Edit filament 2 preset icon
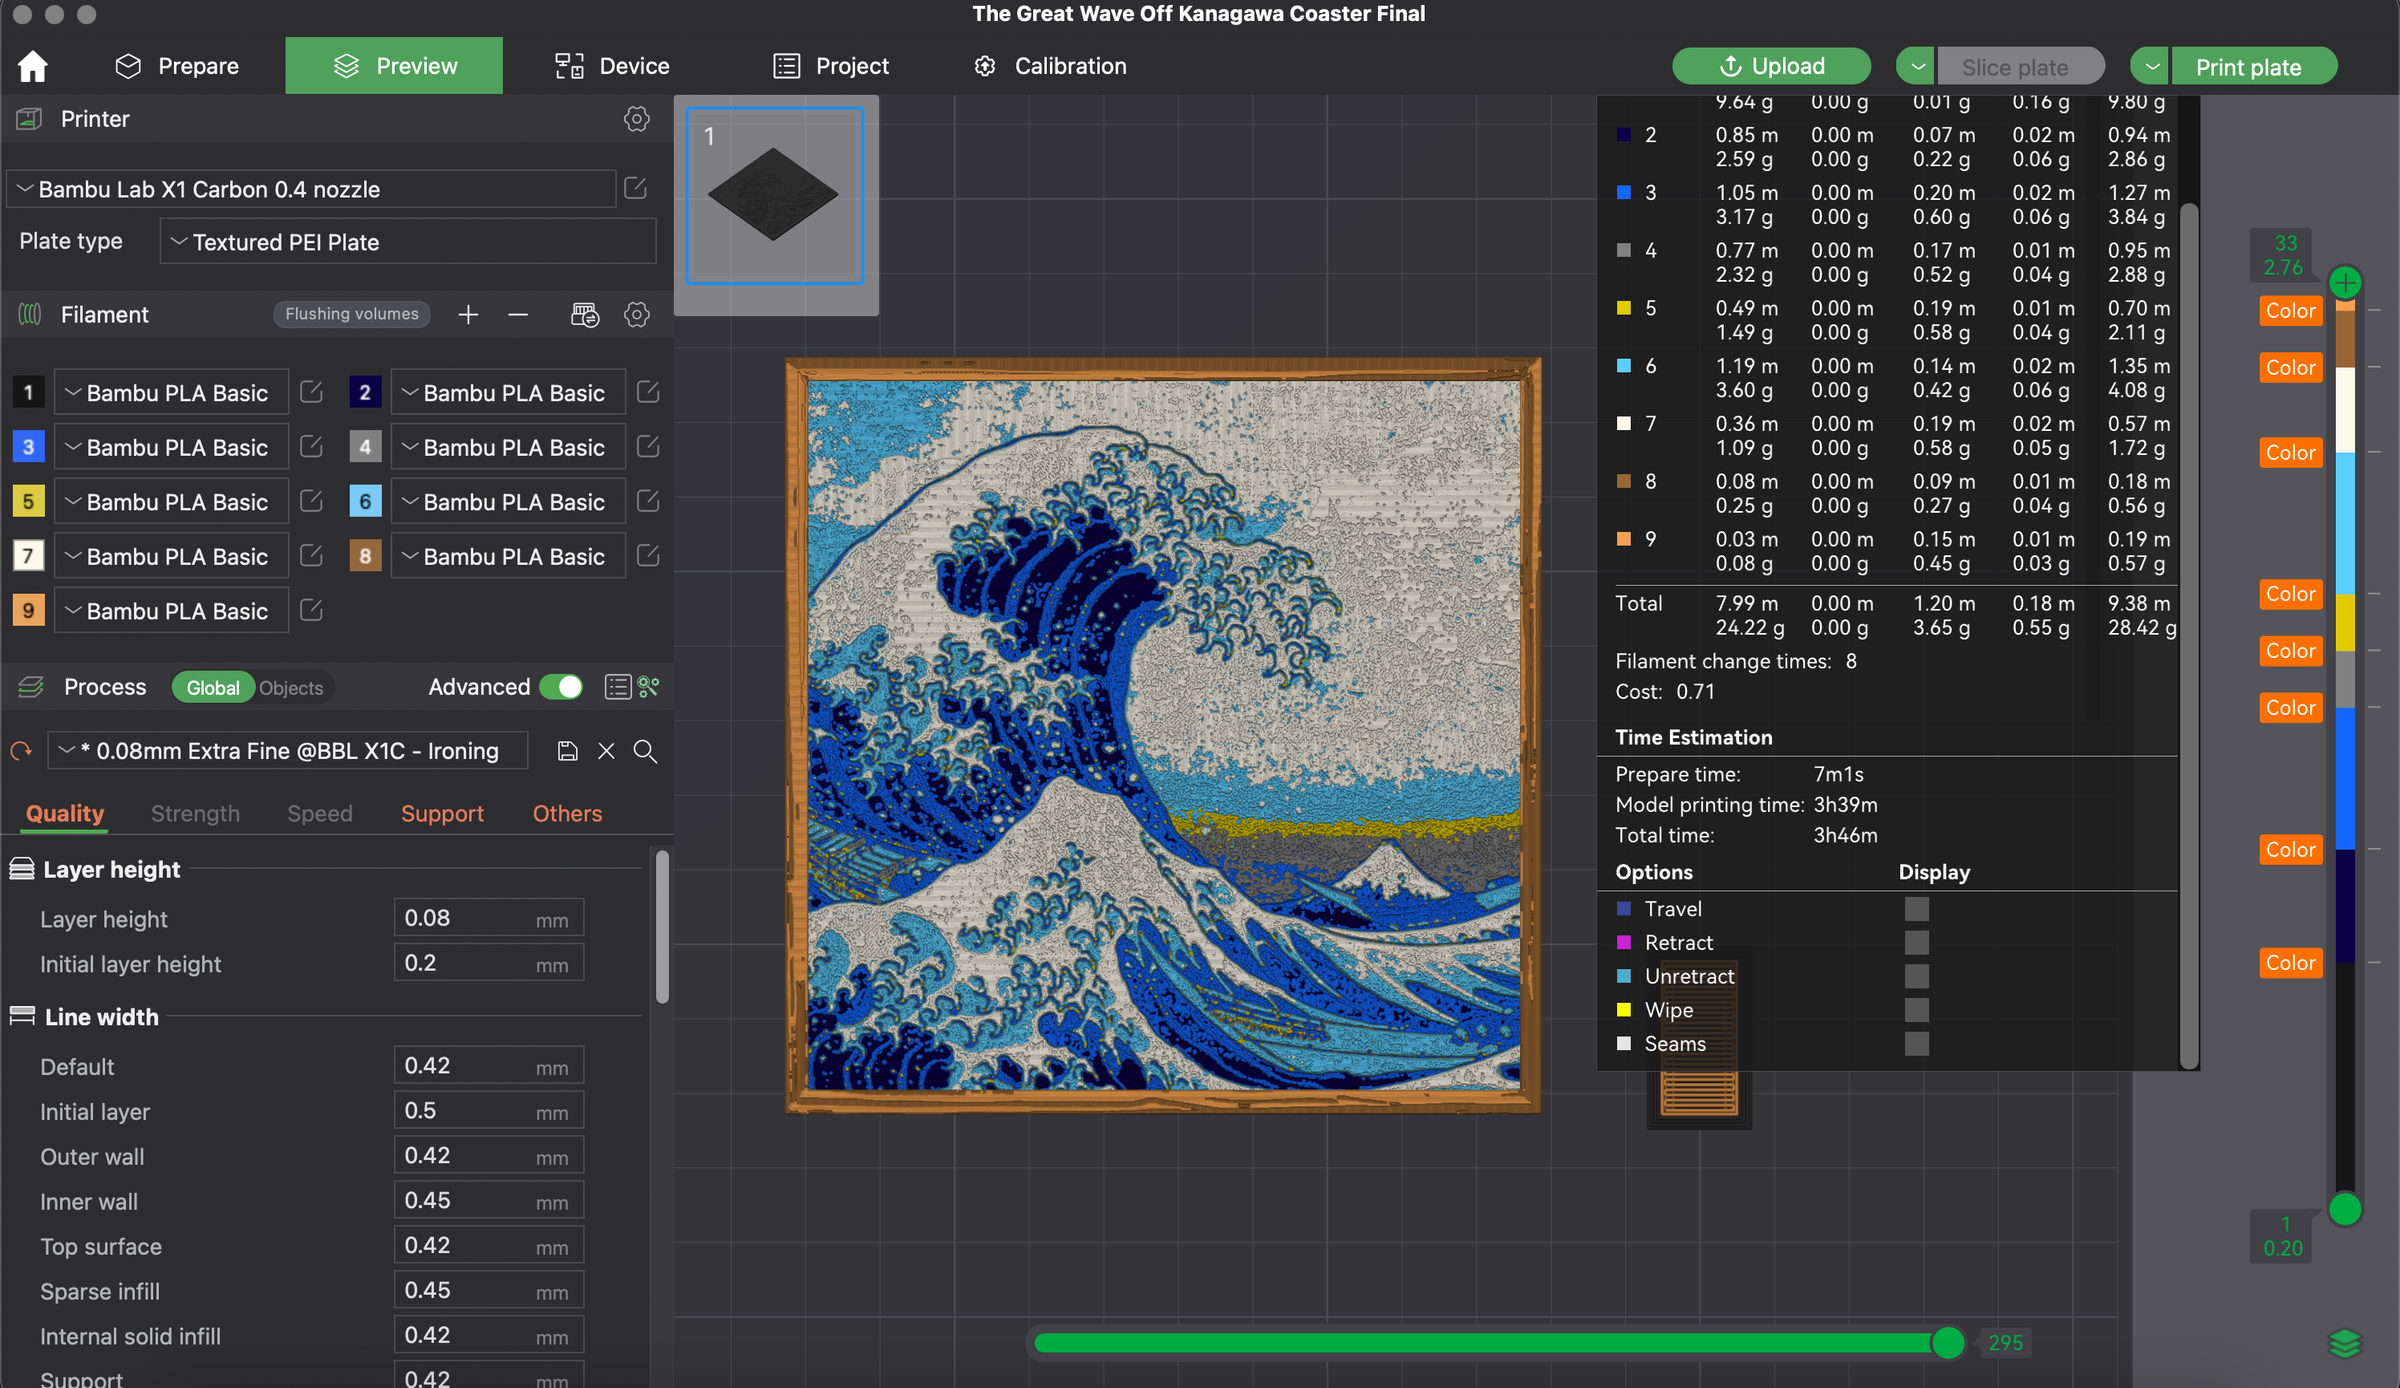 click(x=648, y=392)
